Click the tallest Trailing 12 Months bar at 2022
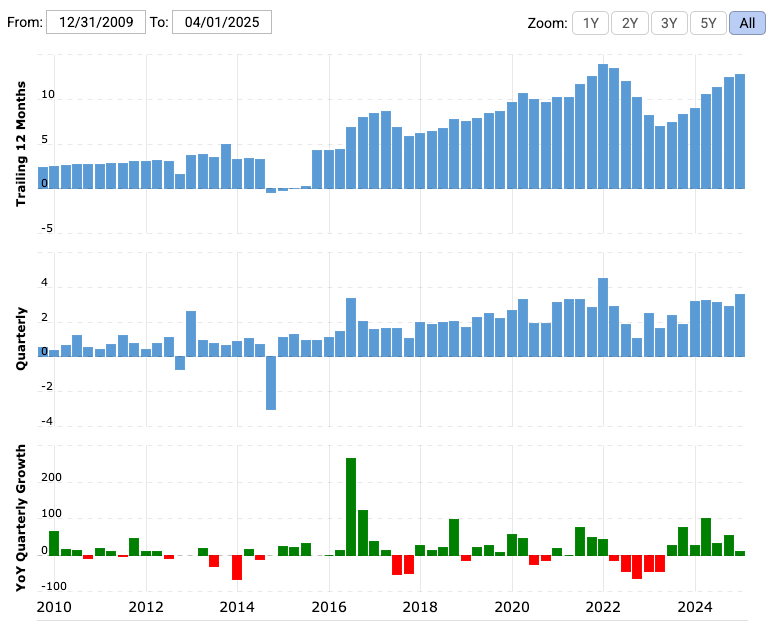Viewport: 770px width, 621px height. 603,126
